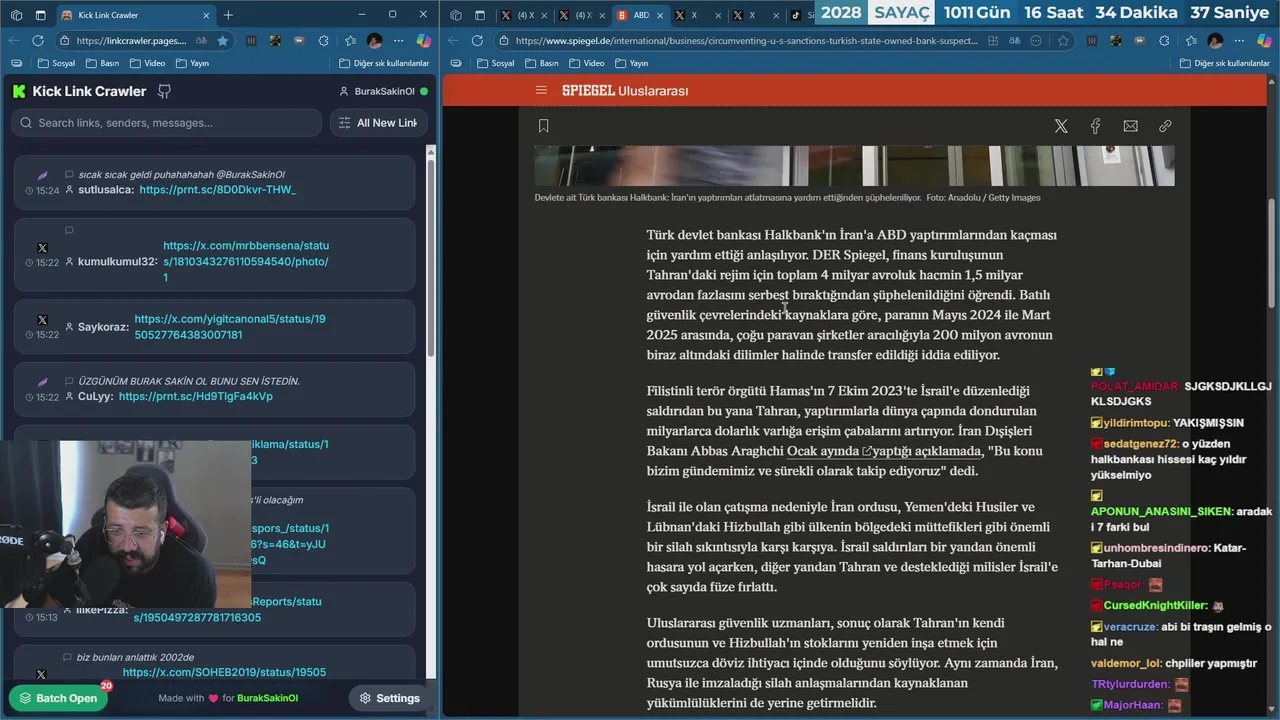Screen dimensions: 1280x720
Task: Switch to the TikTok tab
Action: pos(802,15)
